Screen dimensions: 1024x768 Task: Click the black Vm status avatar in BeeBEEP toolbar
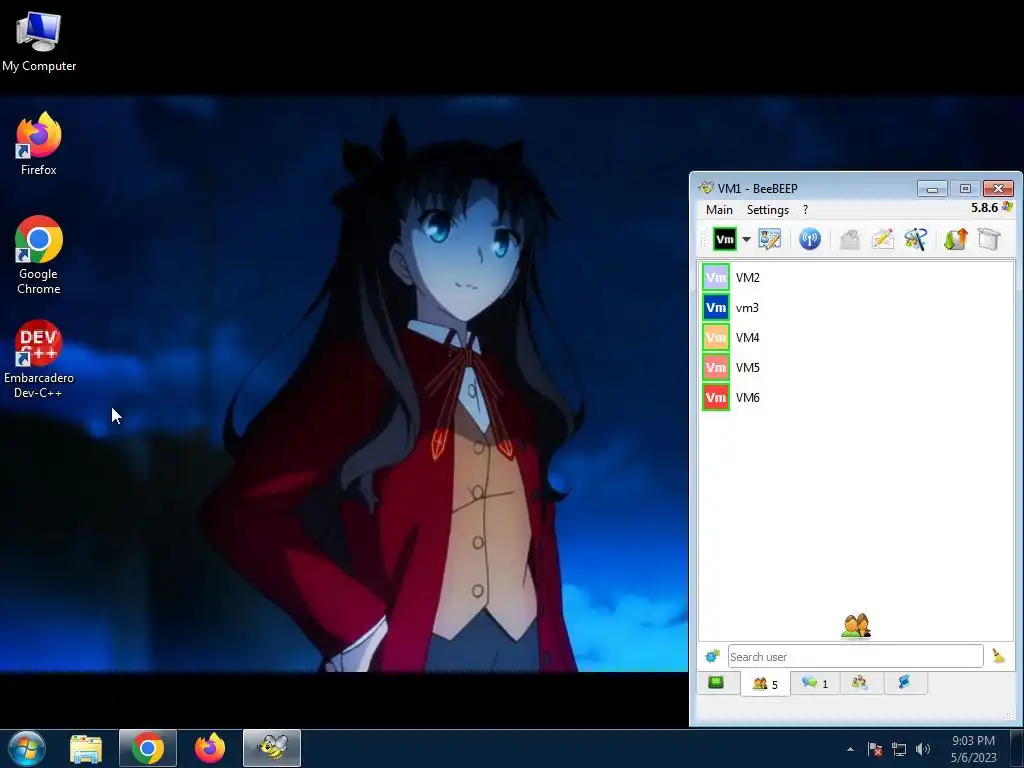[724, 239]
